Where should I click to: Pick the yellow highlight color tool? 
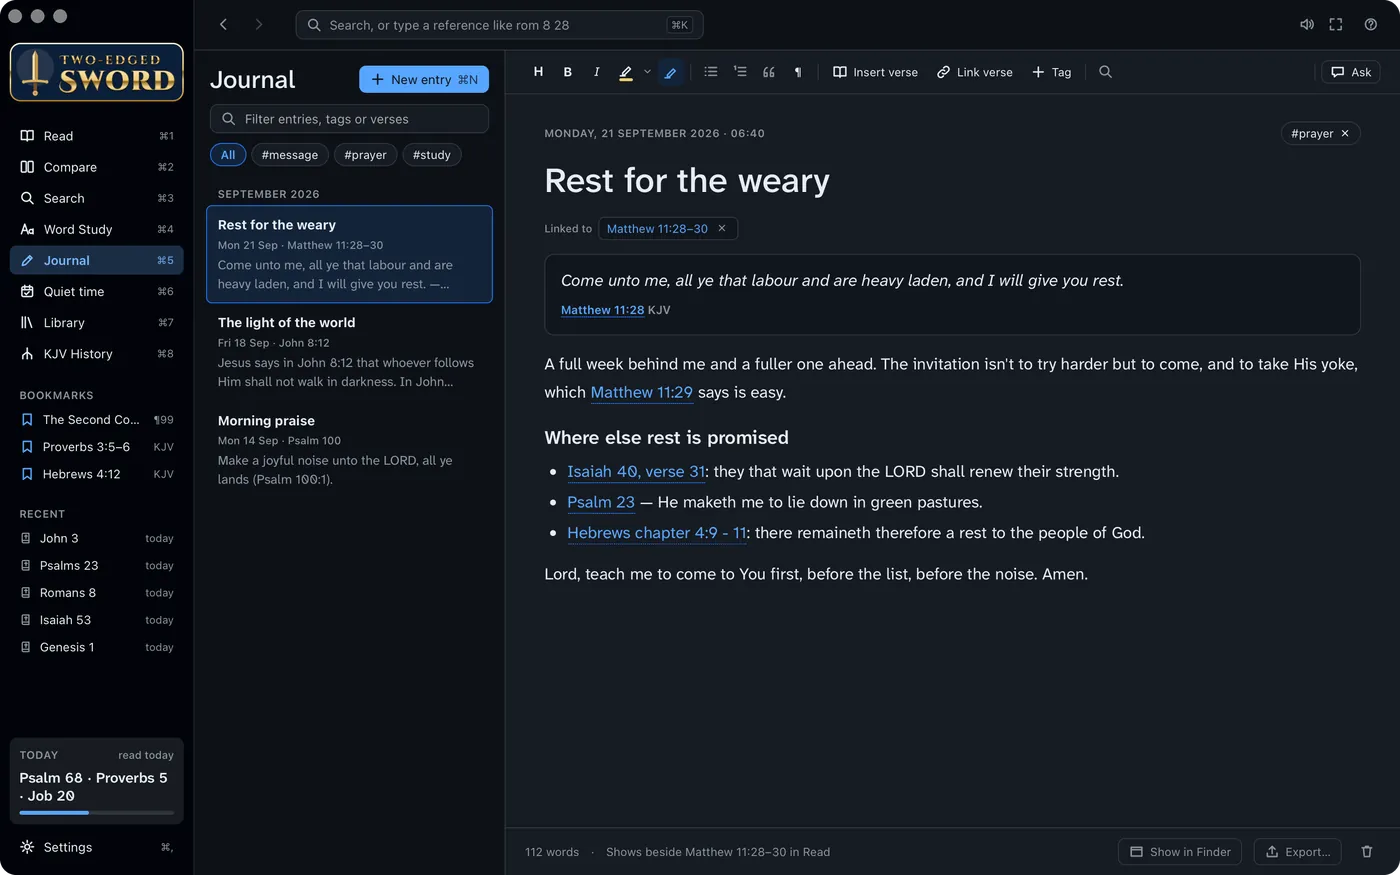(626, 72)
